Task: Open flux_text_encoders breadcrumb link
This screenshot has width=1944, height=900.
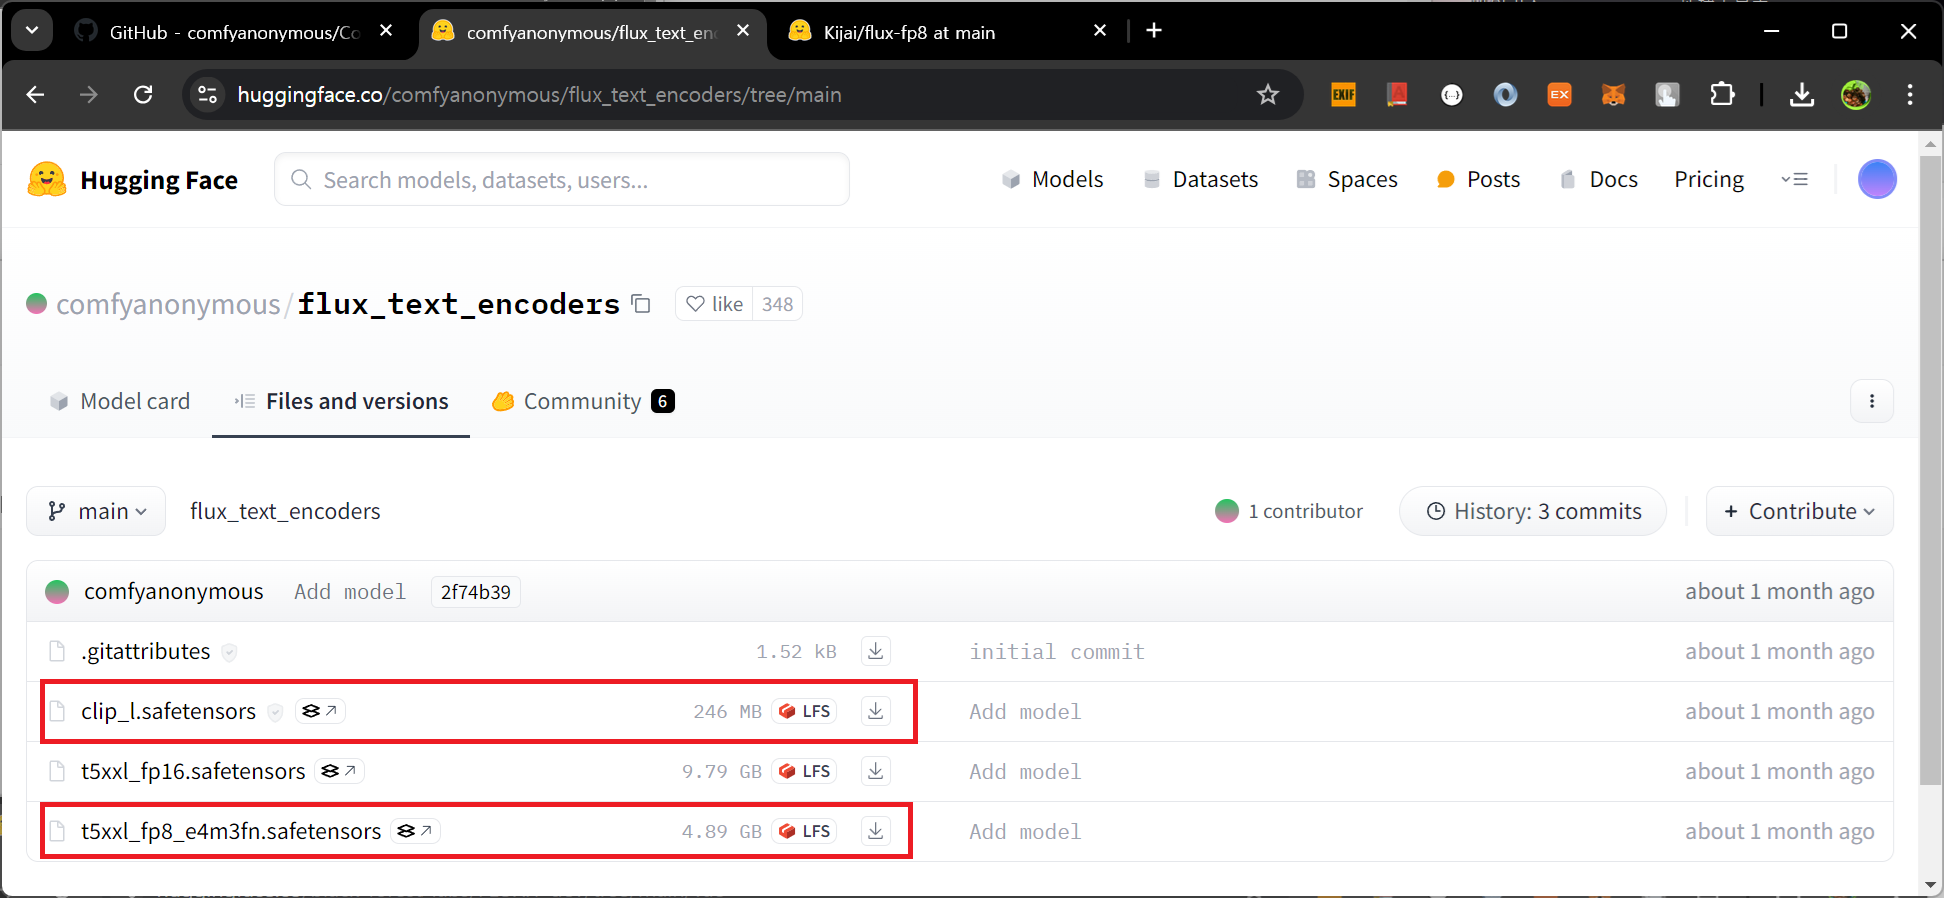Action: point(285,512)
